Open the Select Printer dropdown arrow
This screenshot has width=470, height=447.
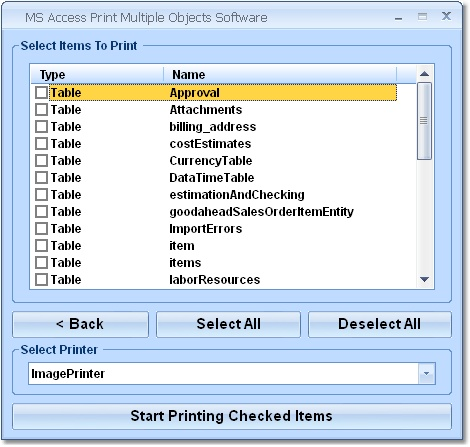pyautogui.click(x=427, y=374)
